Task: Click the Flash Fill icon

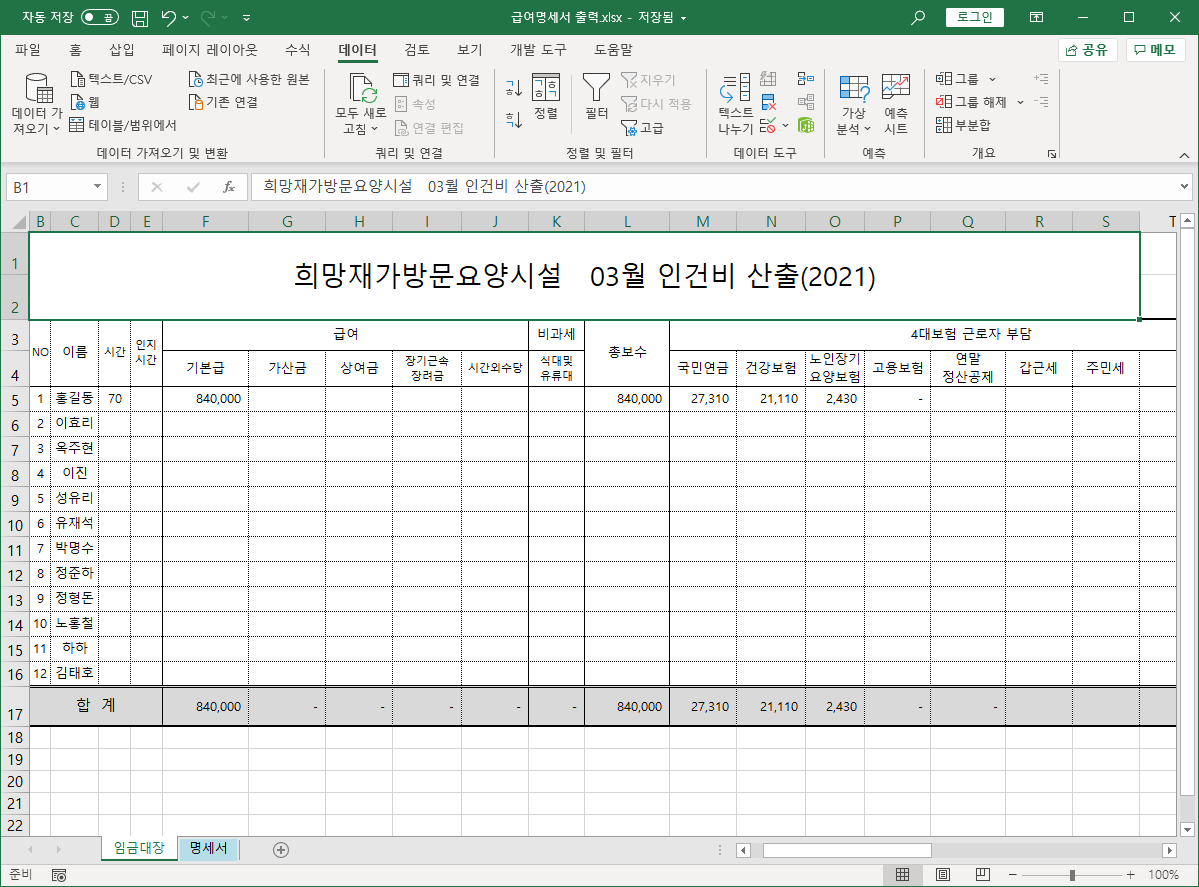Action: pos(768,79)
